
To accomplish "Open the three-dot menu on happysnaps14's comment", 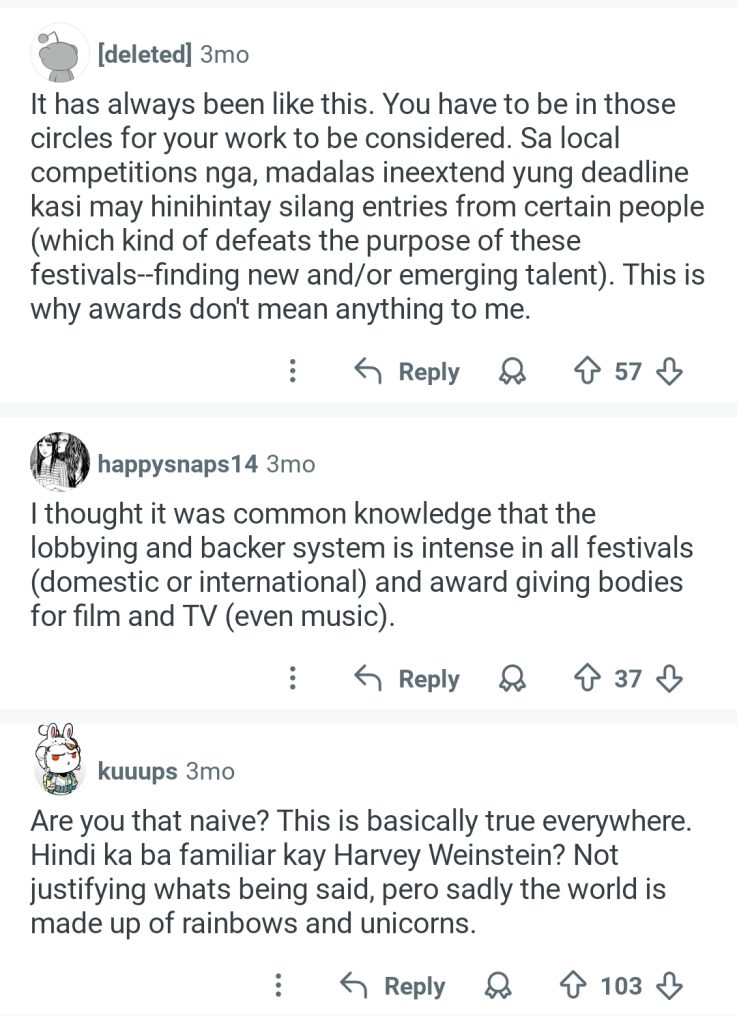I will tap(292, 679).
